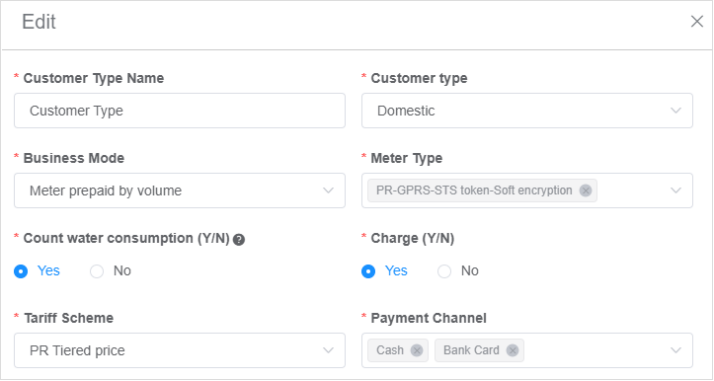Screen dimensions: 714x381
Task: Remove the PR-GPRS-STS token-Soft encryption tag
Action: (x=586, y=190)
